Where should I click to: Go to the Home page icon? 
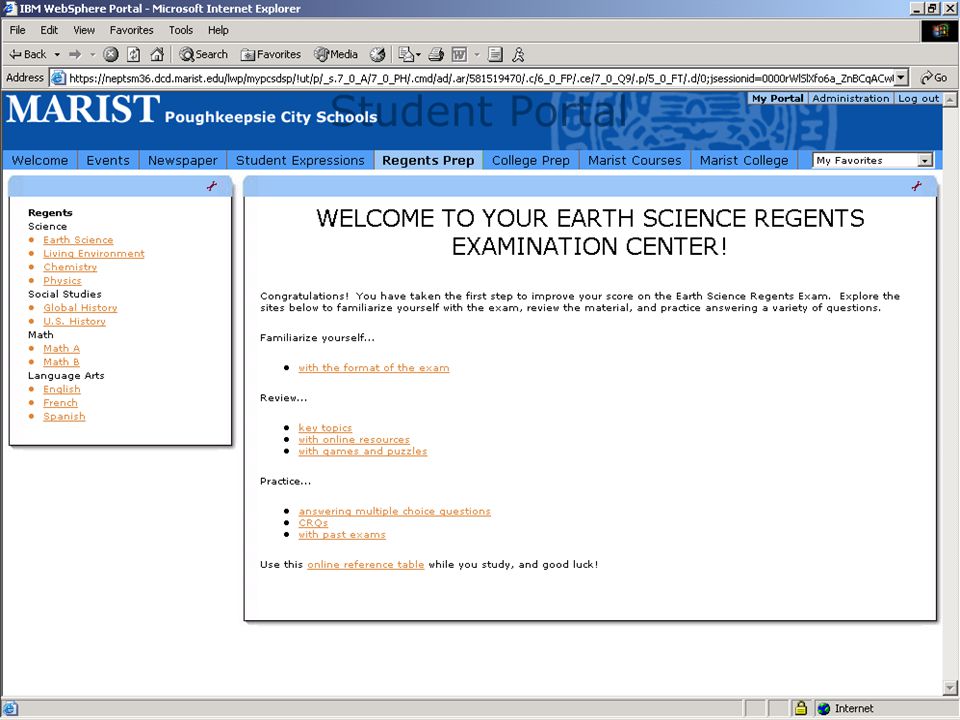coord(157,54)
